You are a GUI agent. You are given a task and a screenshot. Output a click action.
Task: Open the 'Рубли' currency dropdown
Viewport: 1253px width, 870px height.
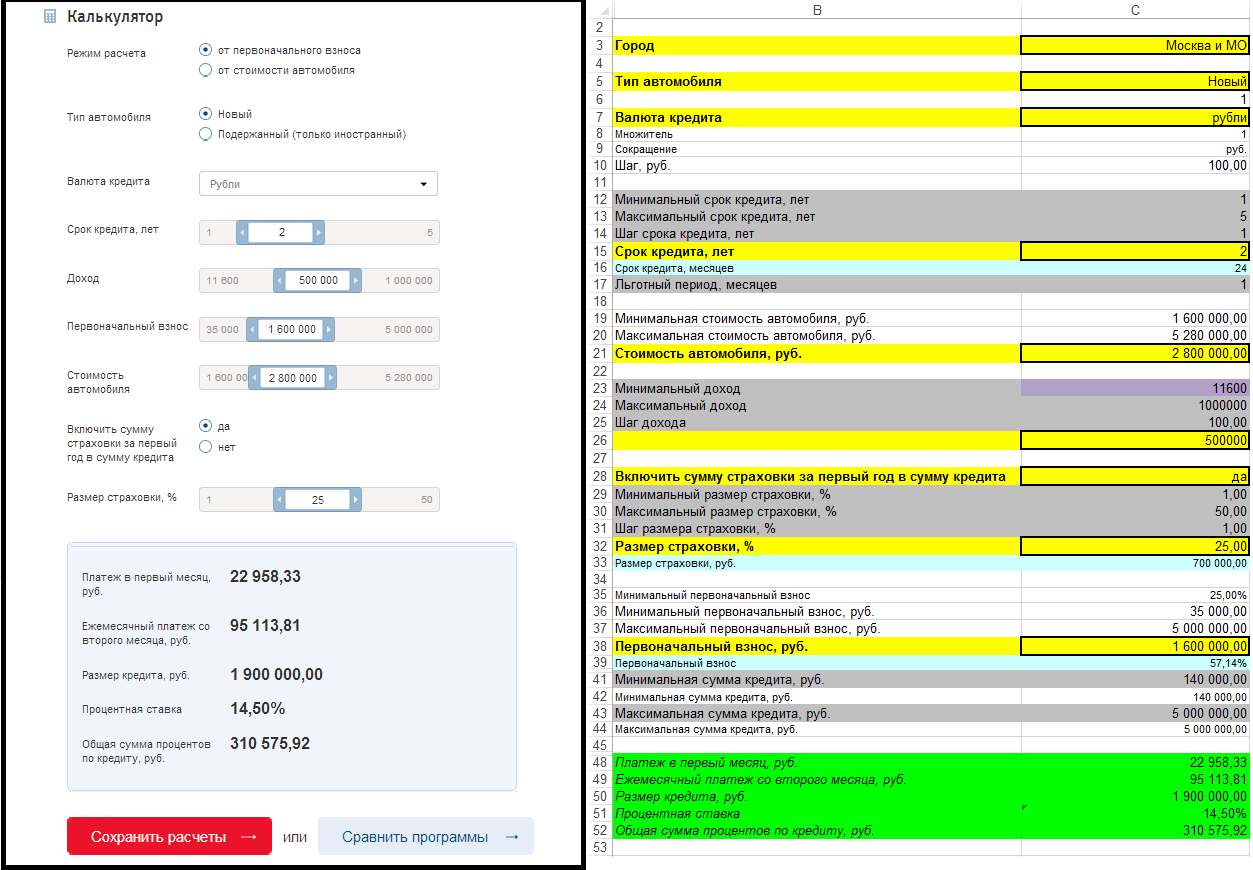point(318,184)
